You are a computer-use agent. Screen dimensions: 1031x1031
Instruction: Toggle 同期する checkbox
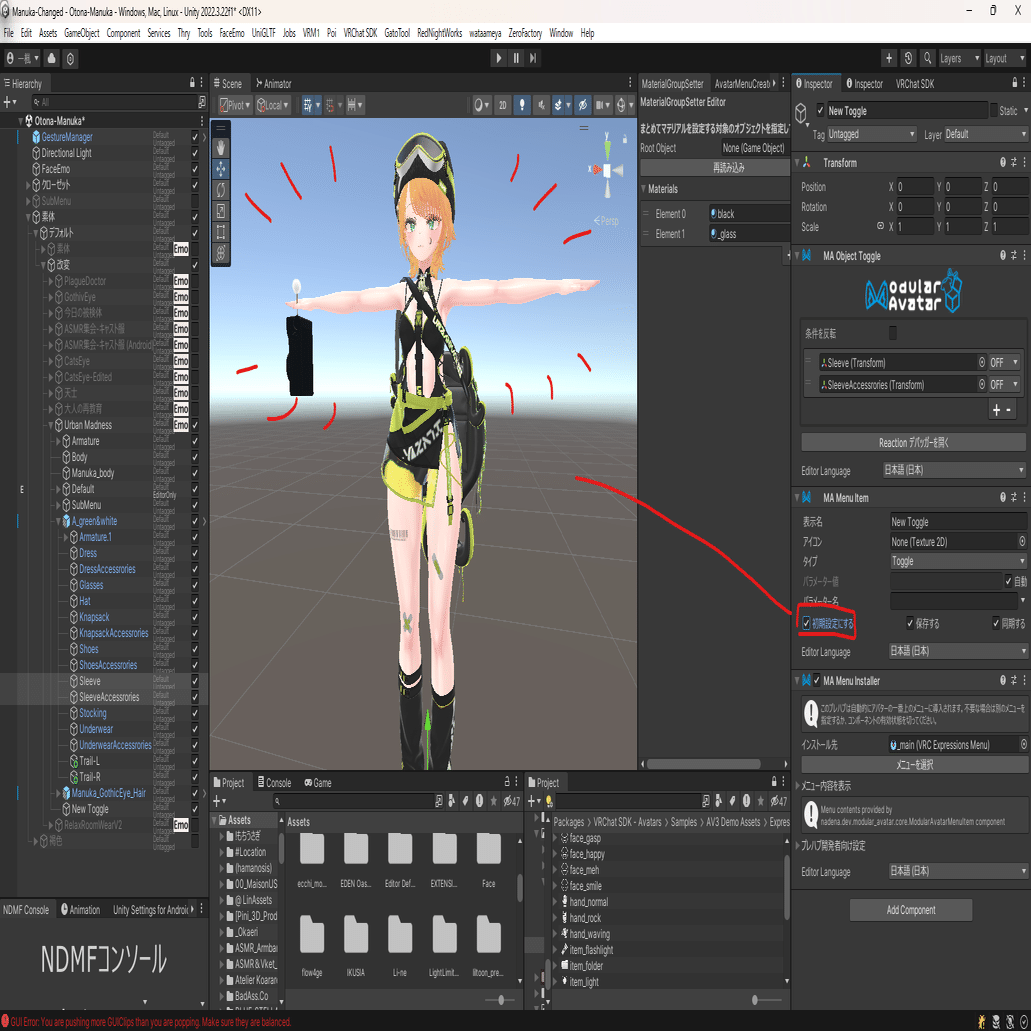[x=996, y=623]
